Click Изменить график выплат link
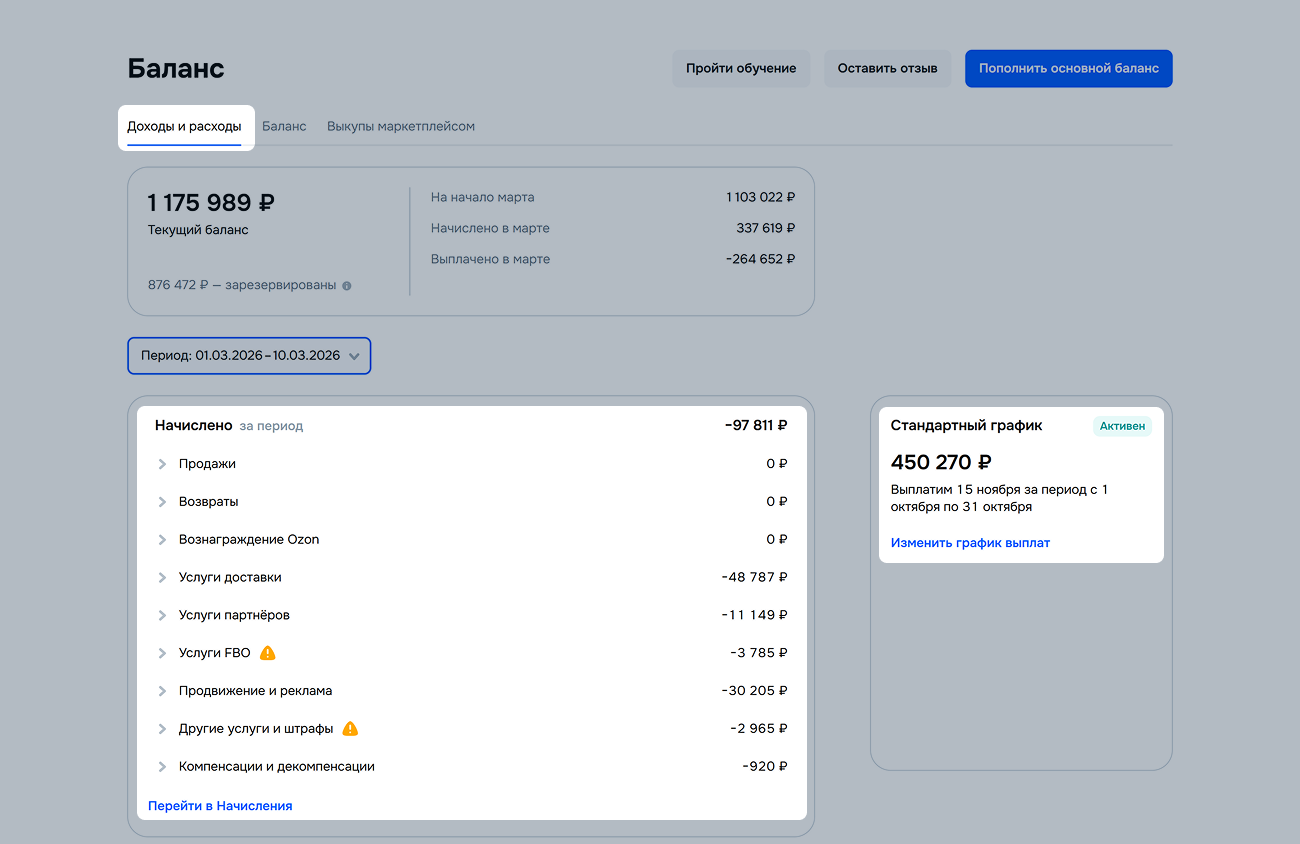 pyautogui.click(x=970, y=543)
